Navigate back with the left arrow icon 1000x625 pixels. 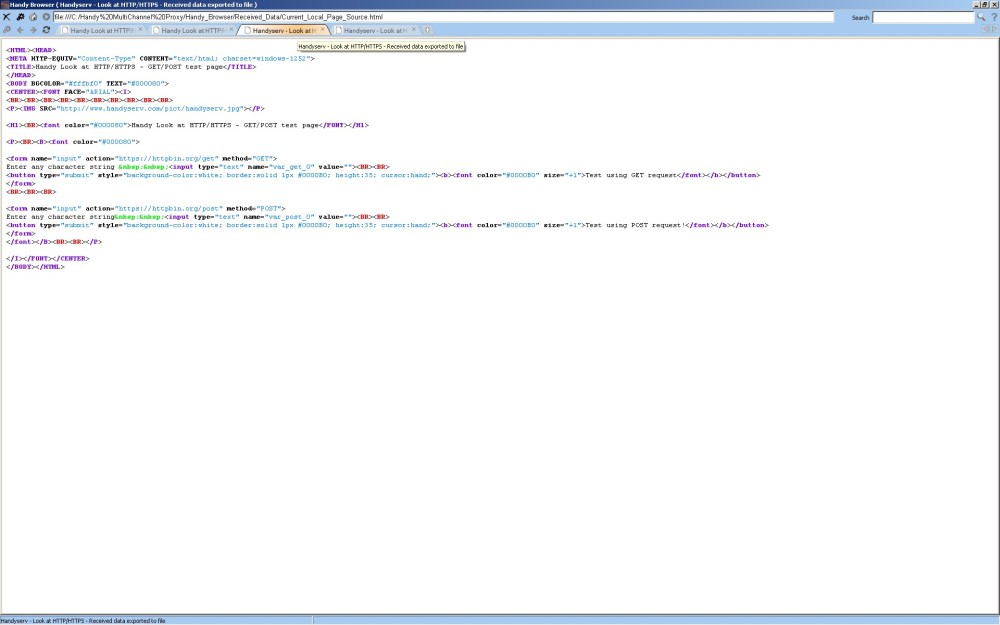[20, 30]
